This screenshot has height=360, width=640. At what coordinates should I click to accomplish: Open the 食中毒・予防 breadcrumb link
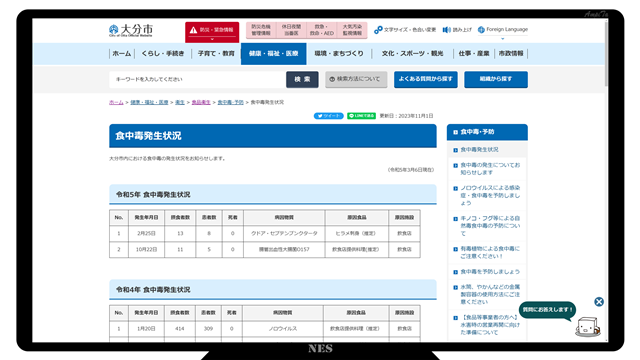point(230,102)
